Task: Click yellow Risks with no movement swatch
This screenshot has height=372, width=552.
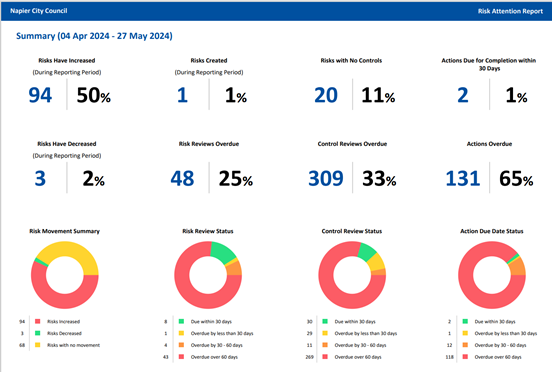Action: click(38, 345)
